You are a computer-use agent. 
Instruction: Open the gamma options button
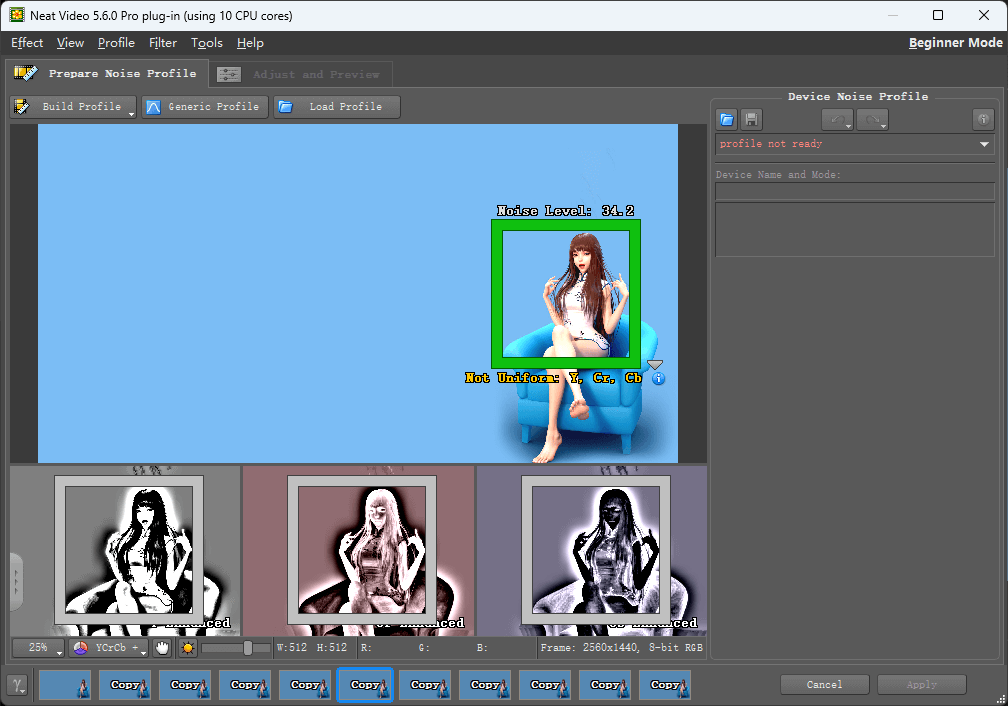[19, 685]
